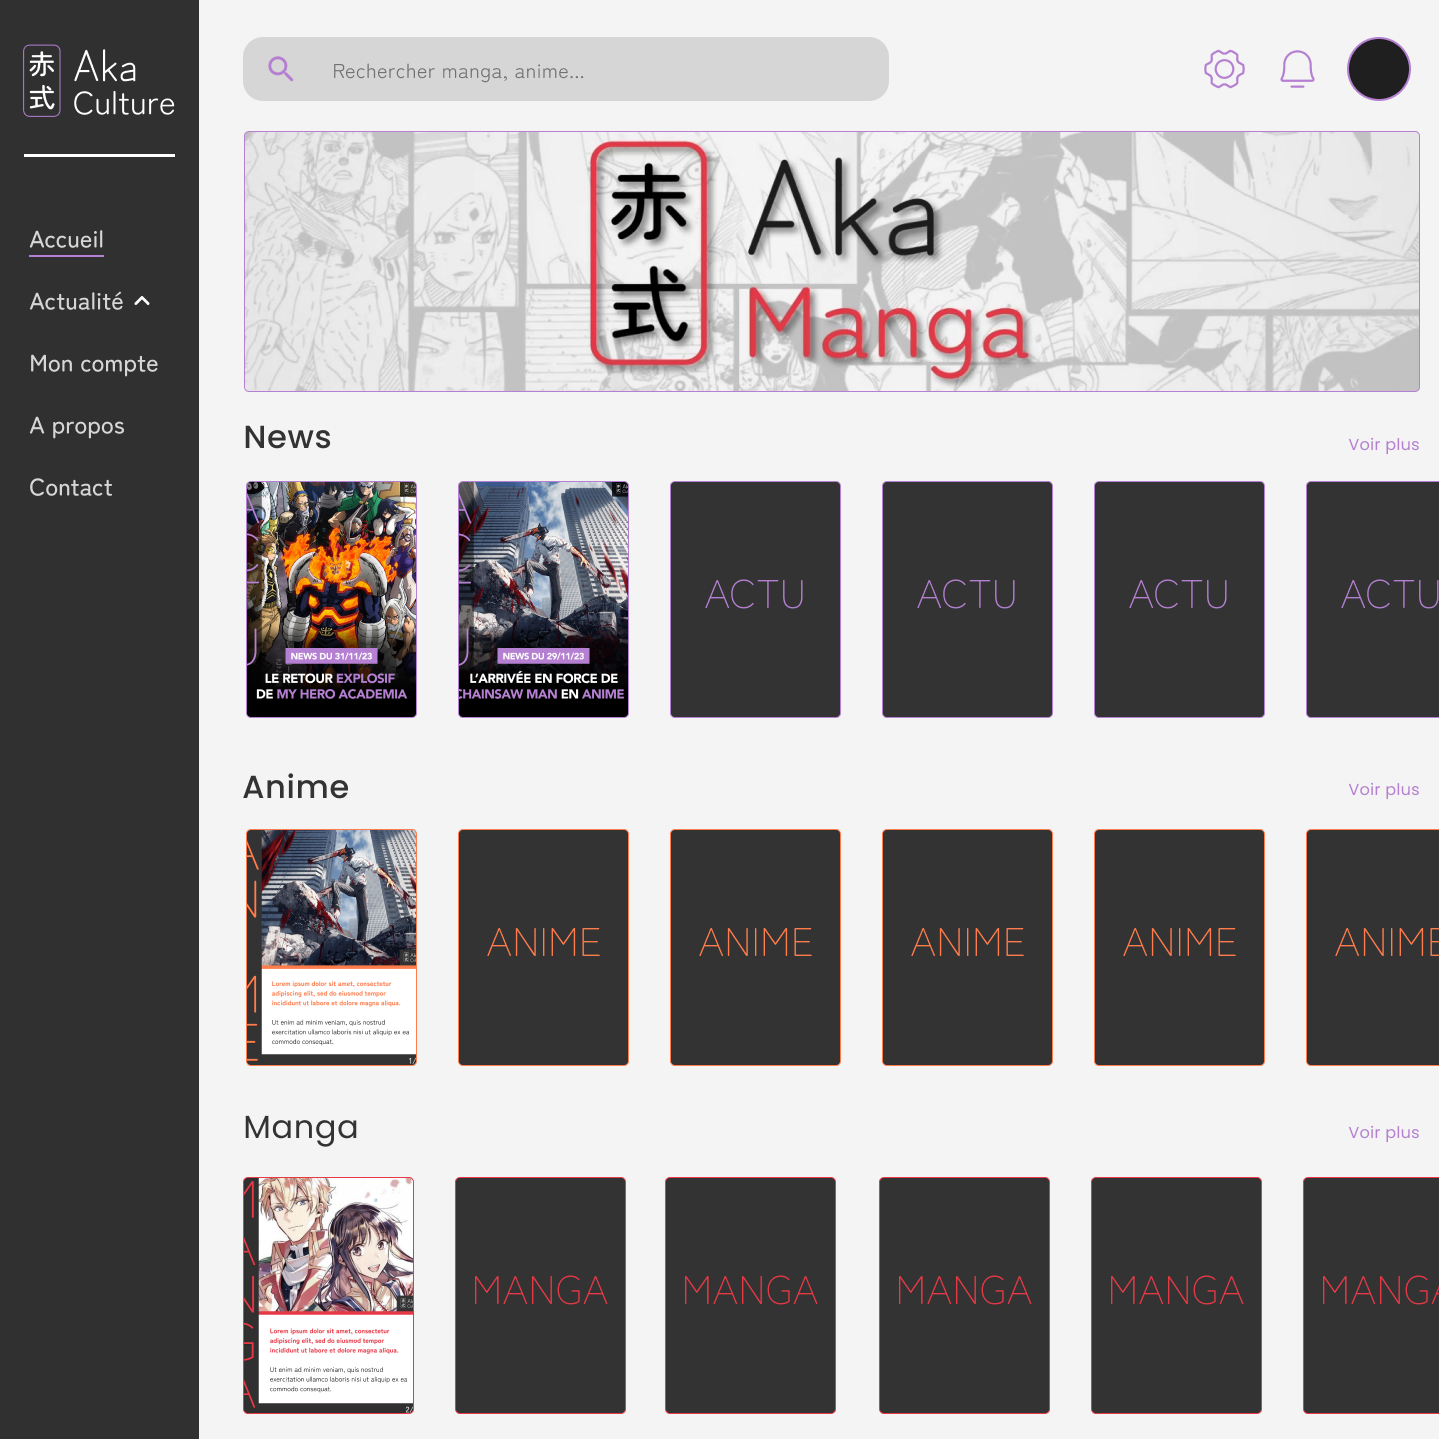Open the Chainsaw Man news card
Image resolution: width=1439 pixels, height=1439 pixels.
(x=543, y=599)
